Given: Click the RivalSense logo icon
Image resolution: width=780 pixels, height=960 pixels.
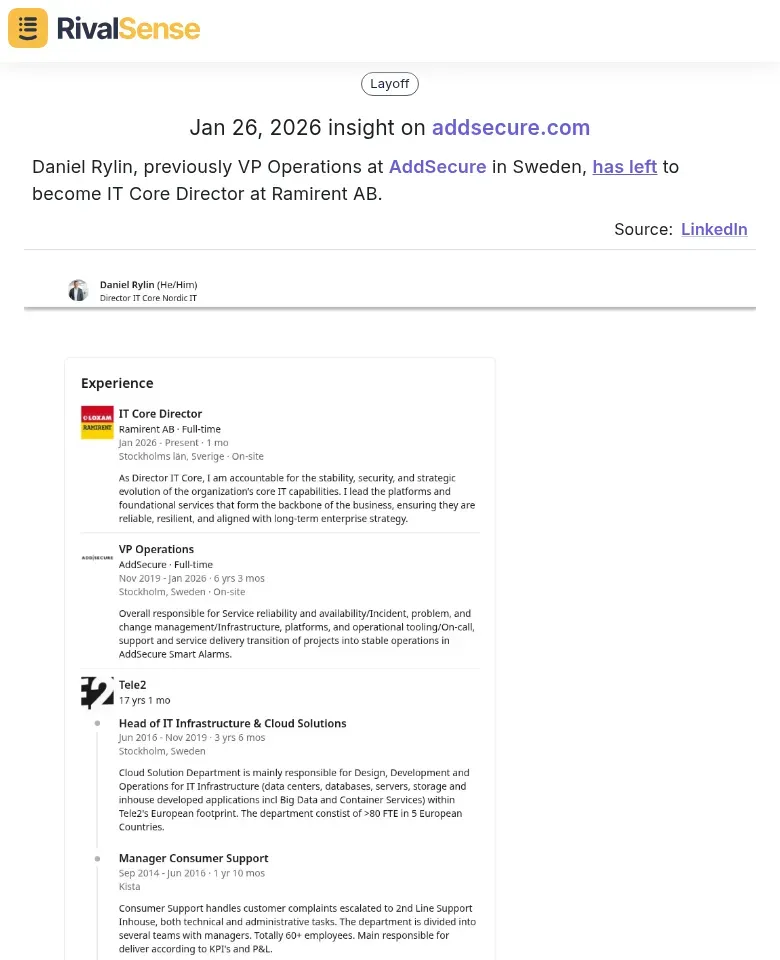Looking at the screenshot, I should tap(28, 28).
